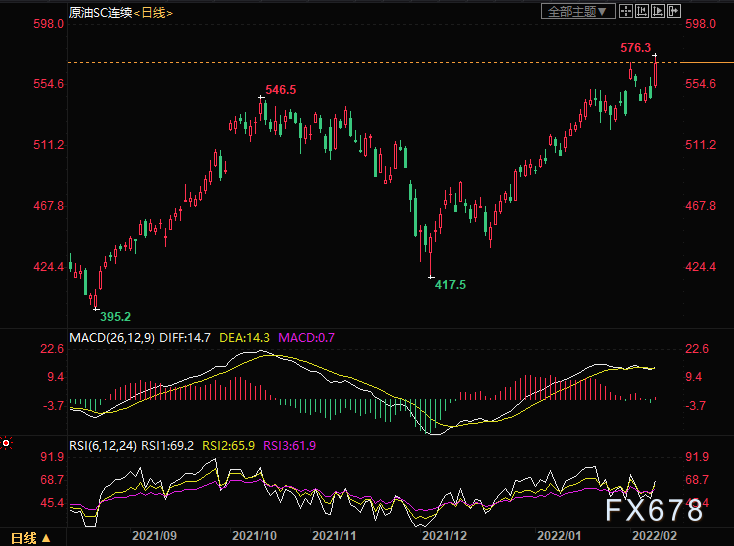The image size is (734, 546).
Task: Click the right axis 598.0 price
Action: [700, 24]
